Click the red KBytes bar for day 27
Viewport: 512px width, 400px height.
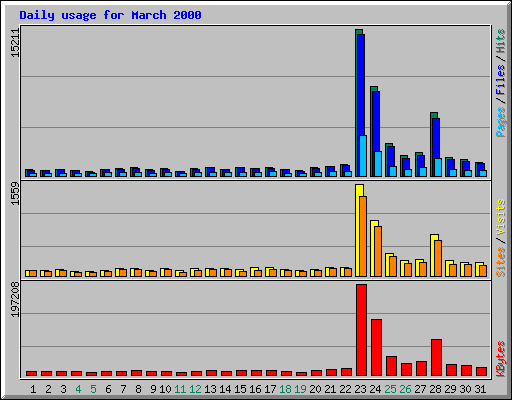click(x=421, y=368)
